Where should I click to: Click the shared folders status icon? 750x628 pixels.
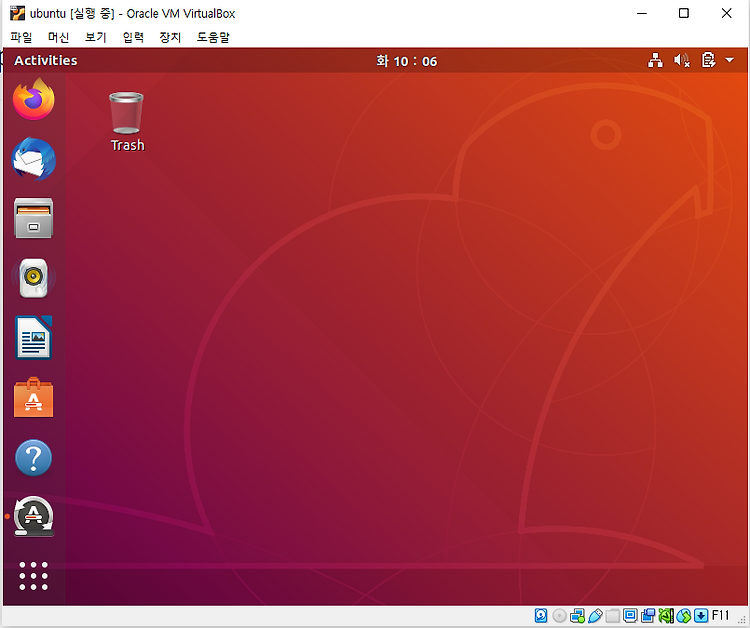point(613,616)
